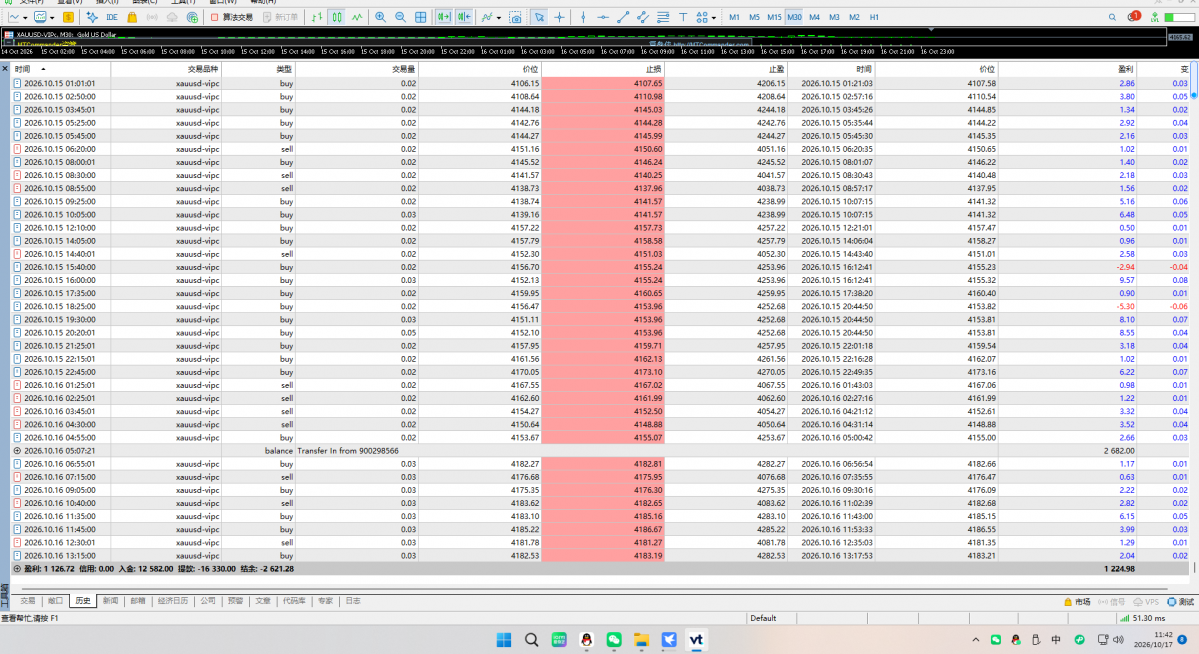Switch chart to line chart view
Viewport: 1199px width, 654px height.
(357, 17)
